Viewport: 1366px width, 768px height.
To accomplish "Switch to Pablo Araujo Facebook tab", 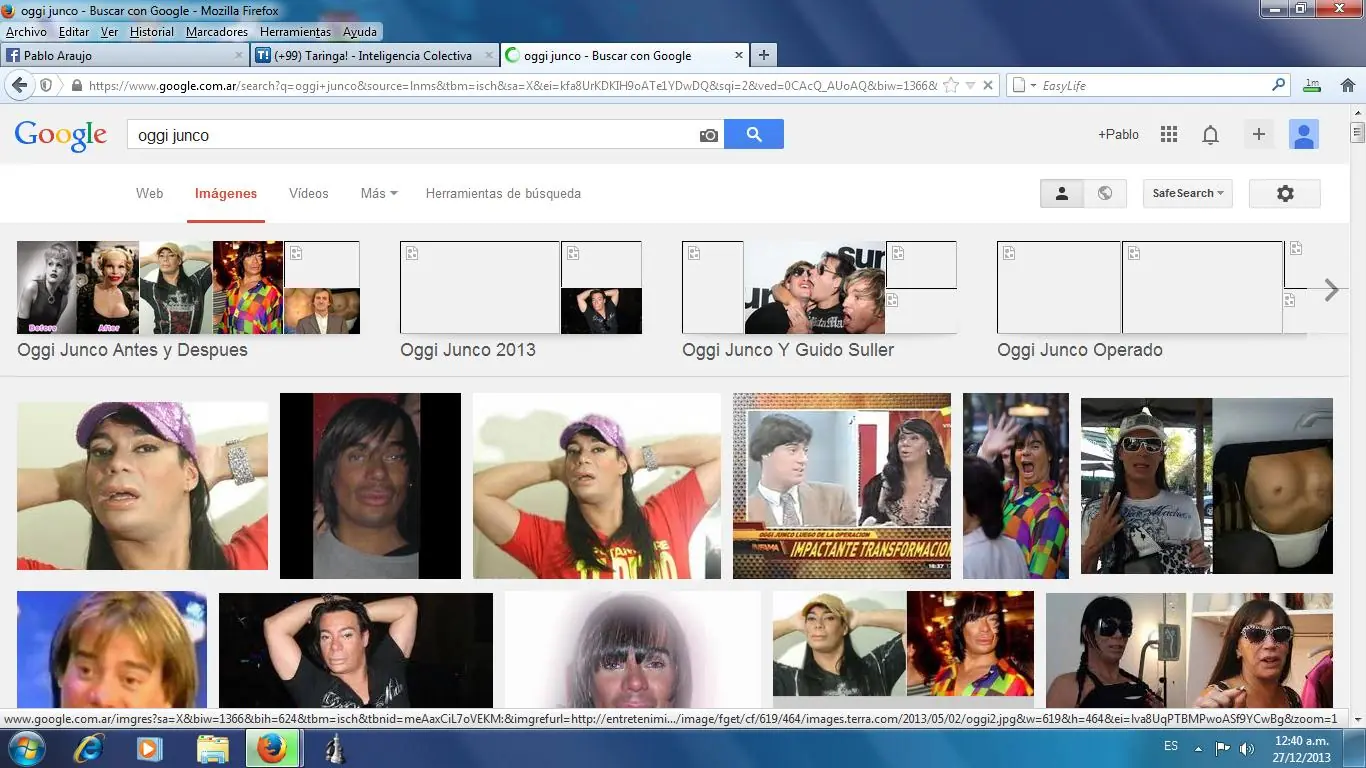I will pos(125,56).
